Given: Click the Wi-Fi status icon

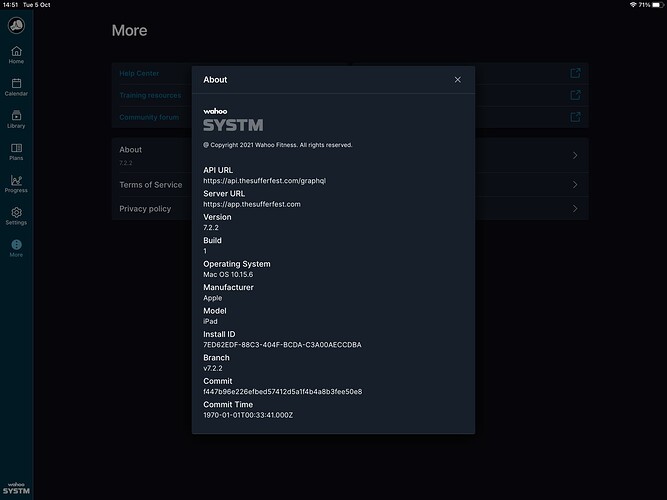Looking at the screenshot, I should click(633, 5).
